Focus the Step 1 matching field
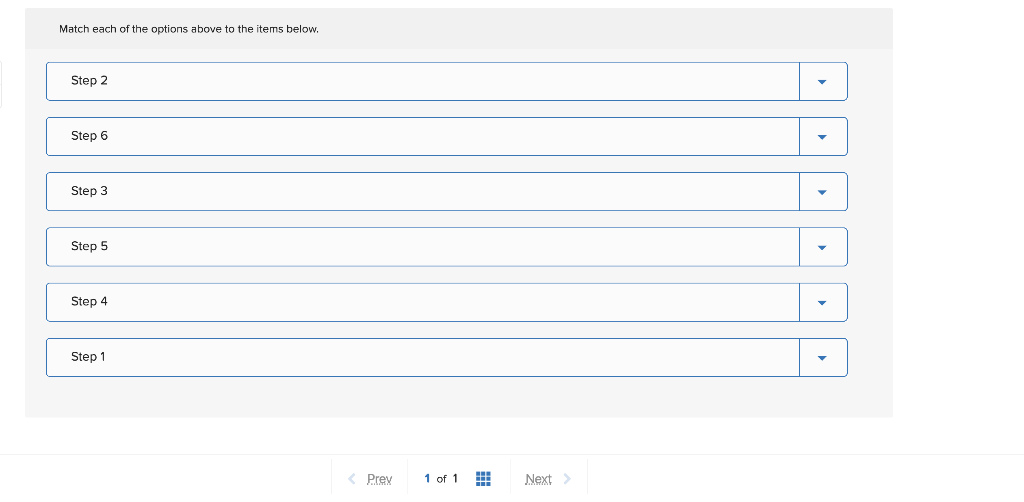 coord(422,357)
